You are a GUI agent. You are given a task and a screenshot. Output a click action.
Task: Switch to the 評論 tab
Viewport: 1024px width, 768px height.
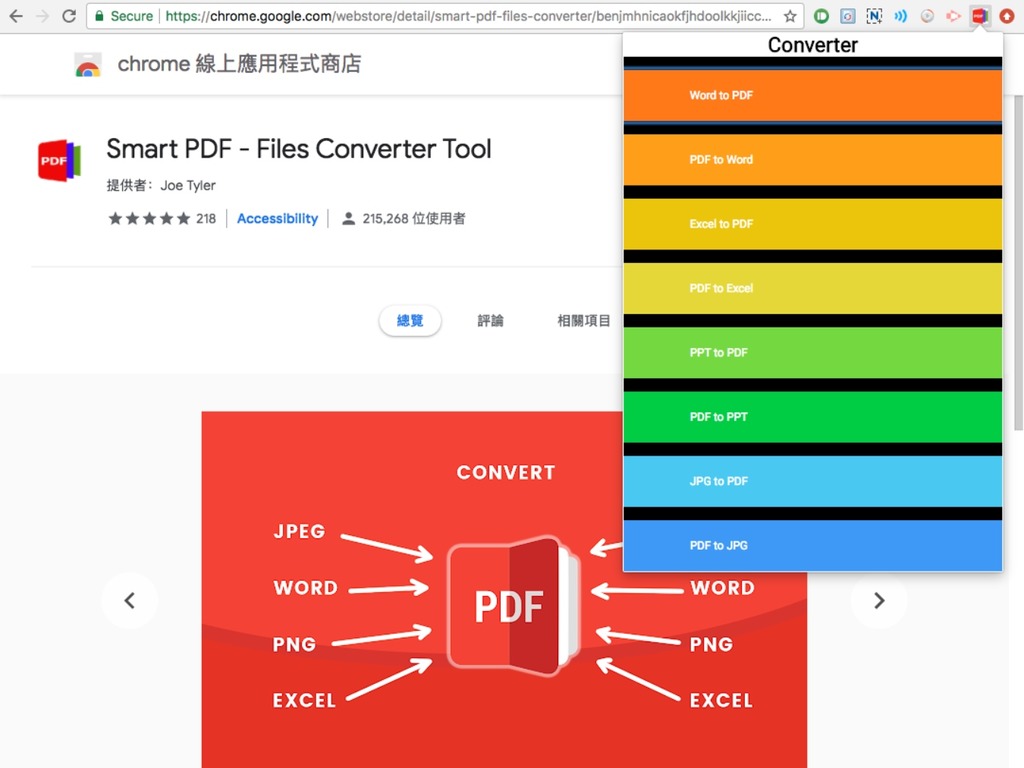coord(490,320)
